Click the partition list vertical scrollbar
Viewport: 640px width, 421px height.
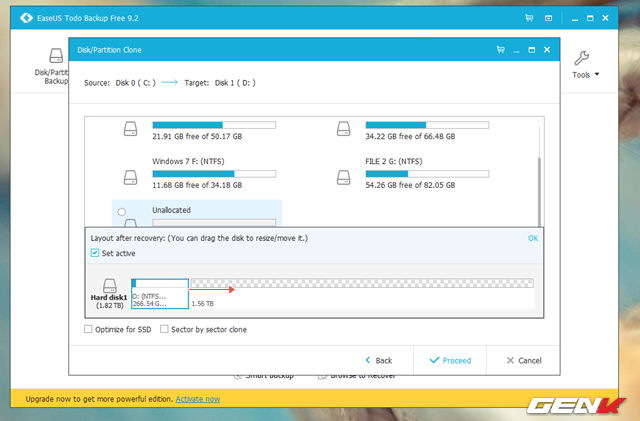(x=539, y=192)
